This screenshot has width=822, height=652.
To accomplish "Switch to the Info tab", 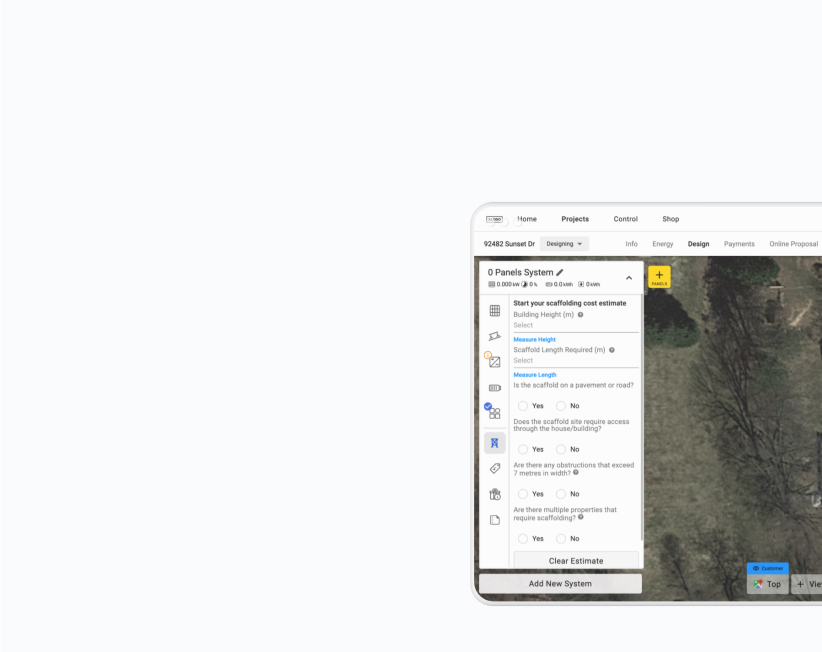I will 631,244.
